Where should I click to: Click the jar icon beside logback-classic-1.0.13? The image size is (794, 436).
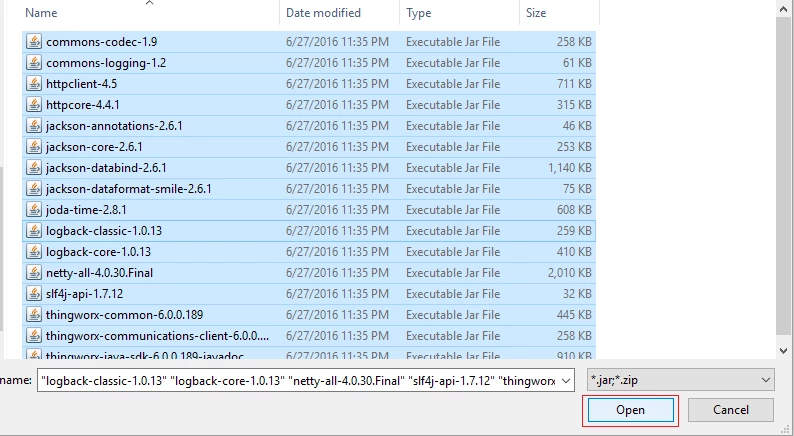[x=34, y=231]
